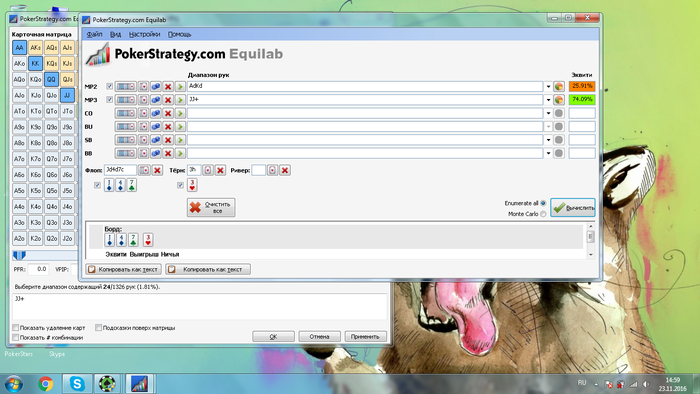This screenshot has height=394, width=700.
Task: Confirm with OK in matrix window
Action: tap(273, 337)
